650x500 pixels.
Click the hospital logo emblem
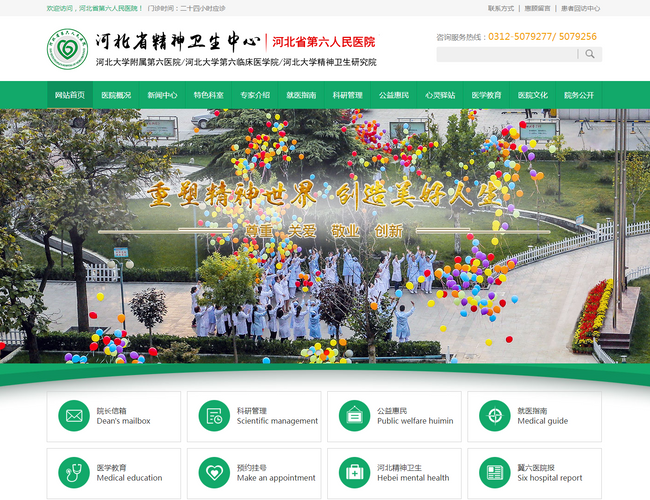[67, 49]
